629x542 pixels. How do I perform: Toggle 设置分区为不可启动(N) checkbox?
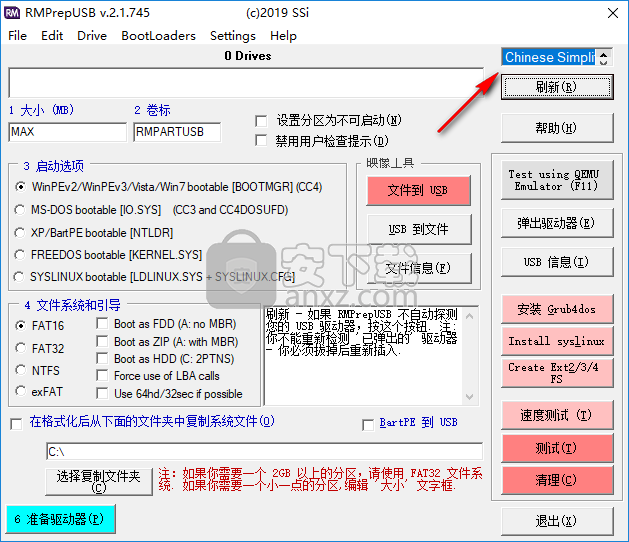(x=261, y=120)
